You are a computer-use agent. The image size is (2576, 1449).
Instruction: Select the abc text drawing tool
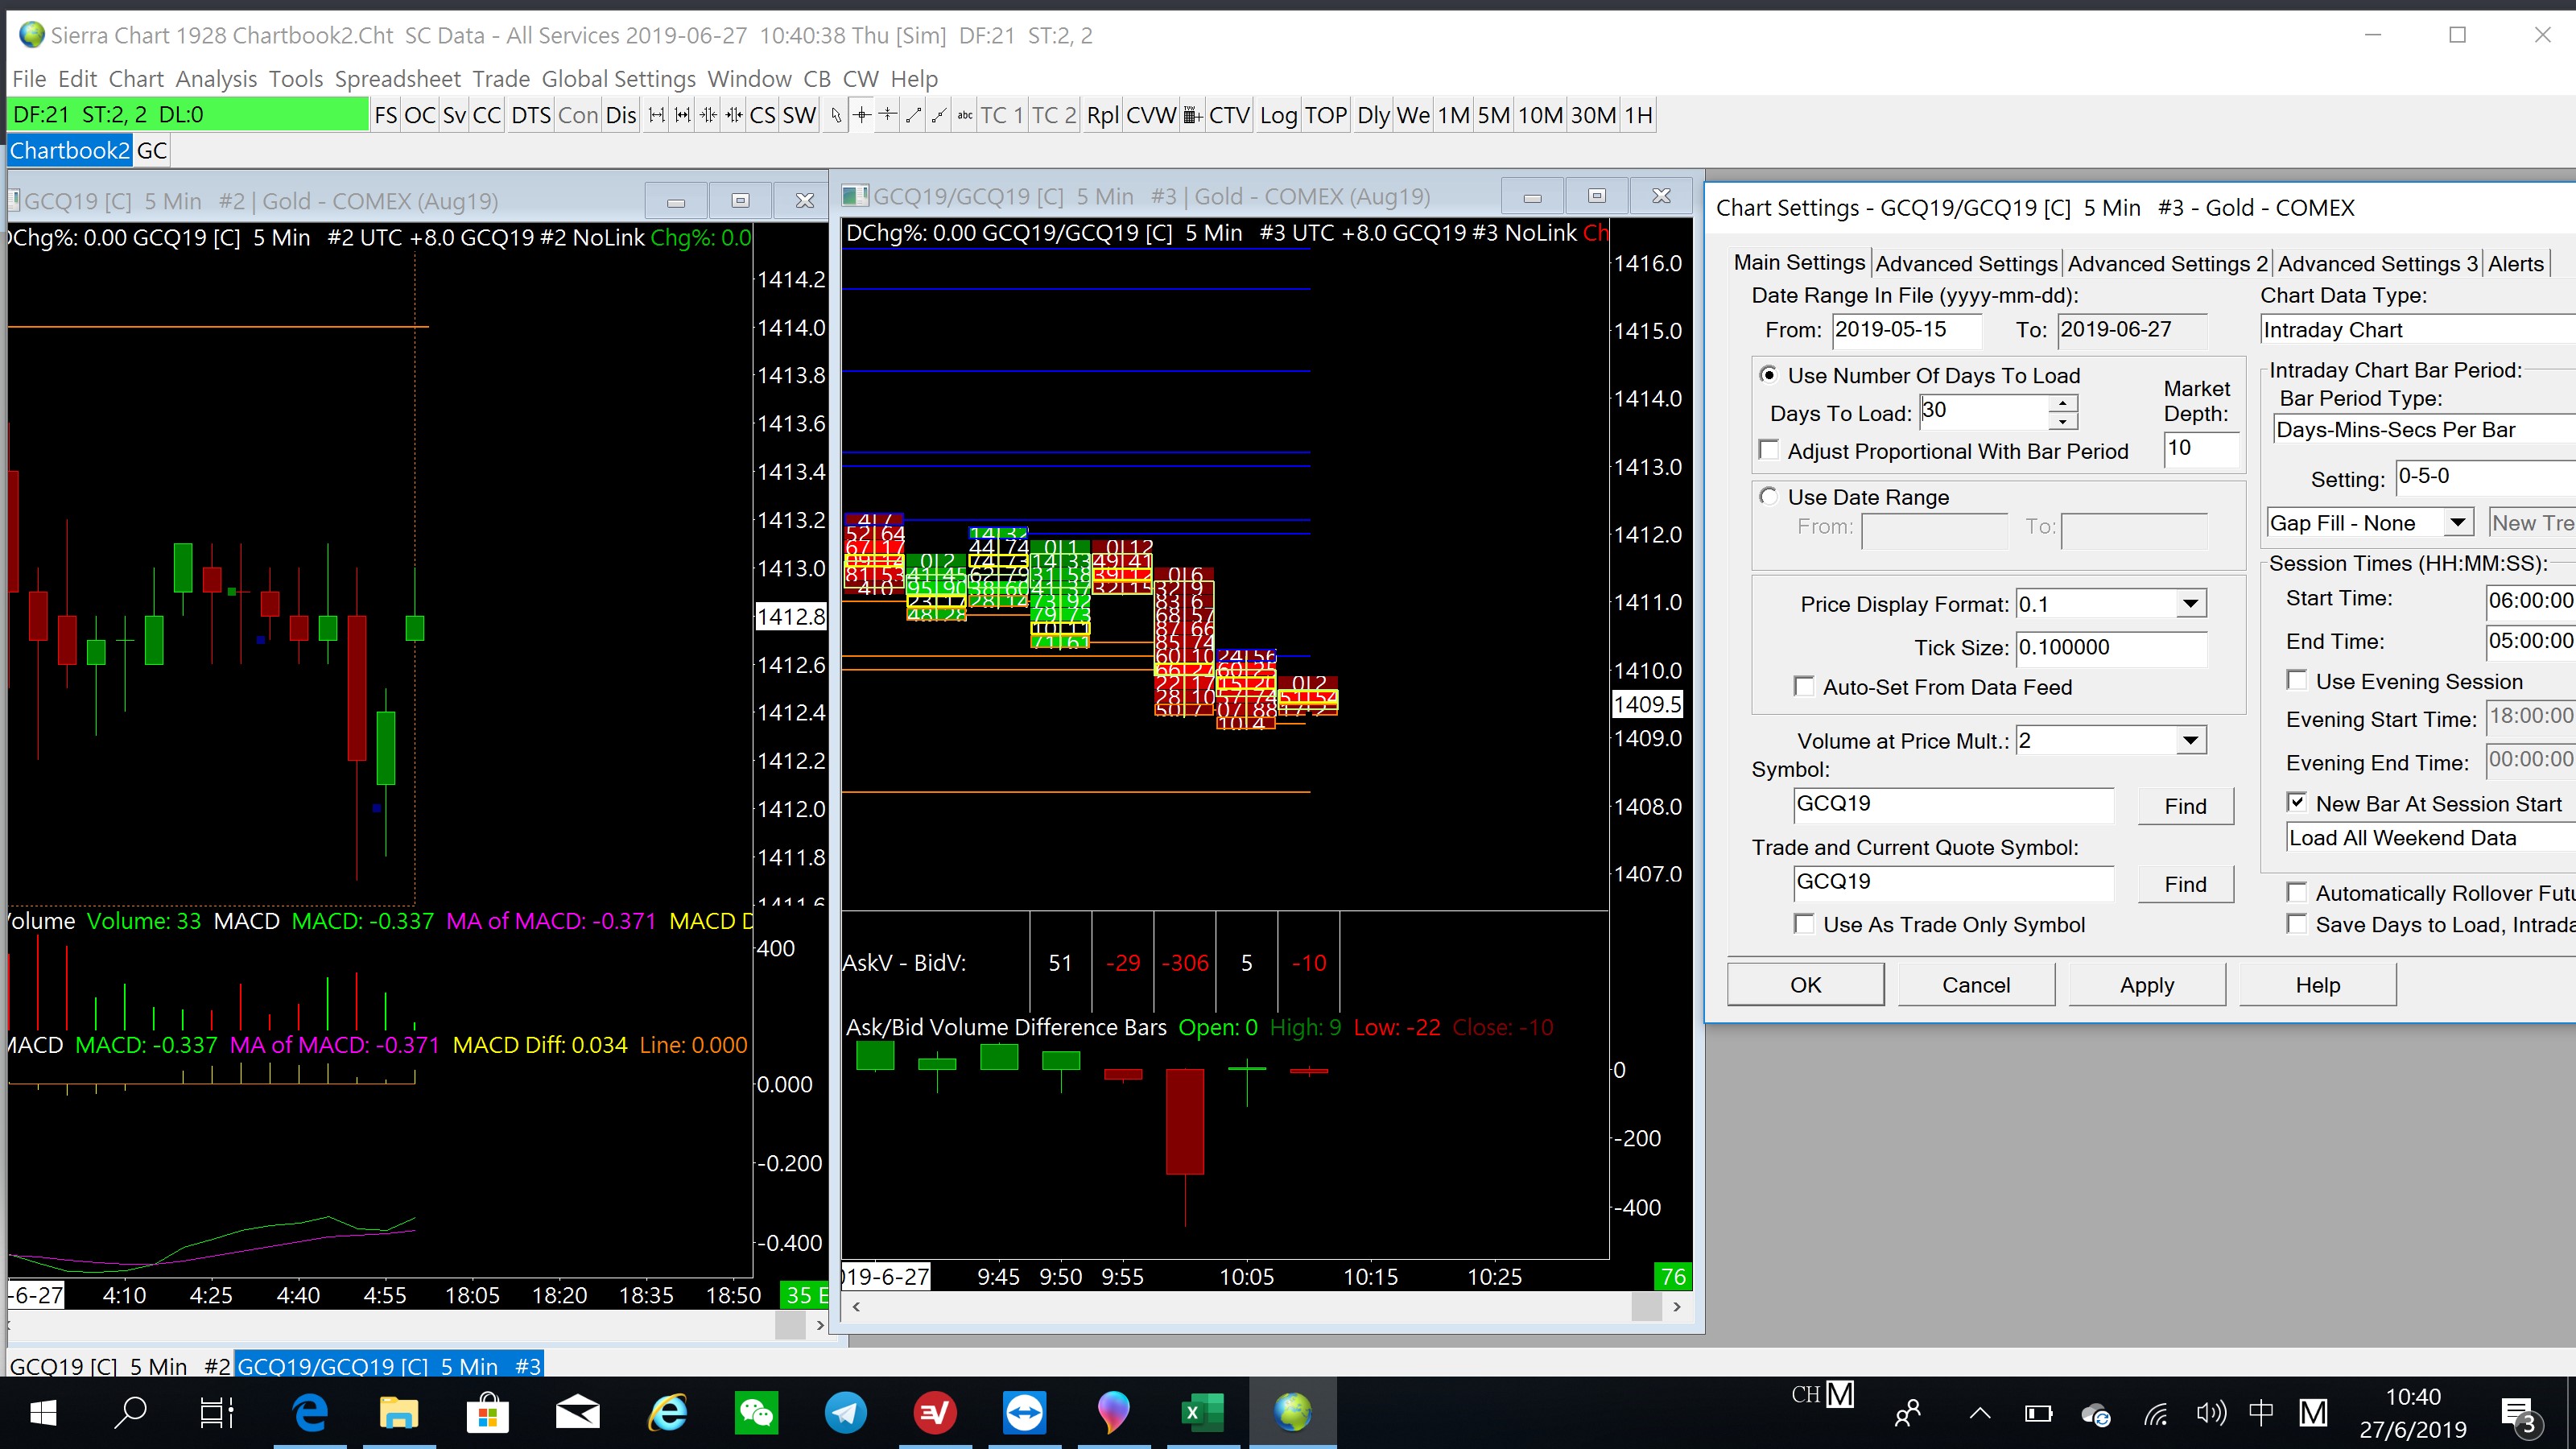point(964,116)
